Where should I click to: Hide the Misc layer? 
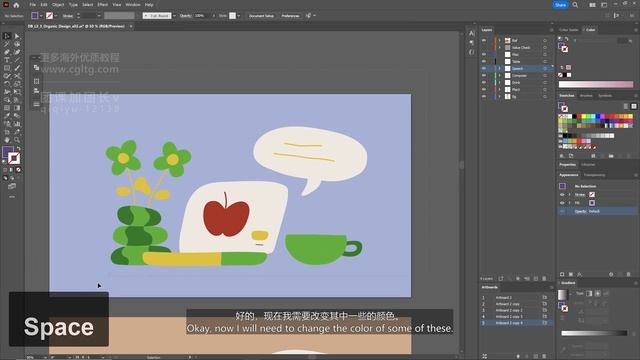point(484,54)
